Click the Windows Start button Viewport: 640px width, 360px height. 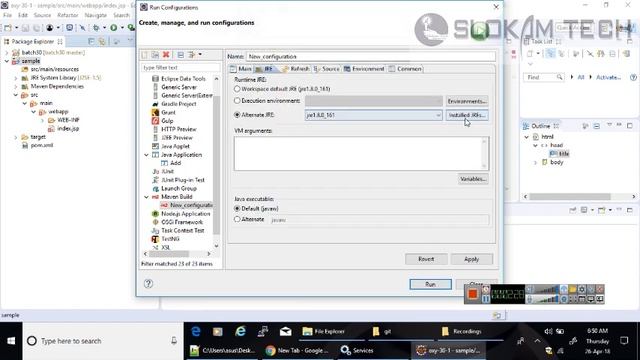[11, 340]
